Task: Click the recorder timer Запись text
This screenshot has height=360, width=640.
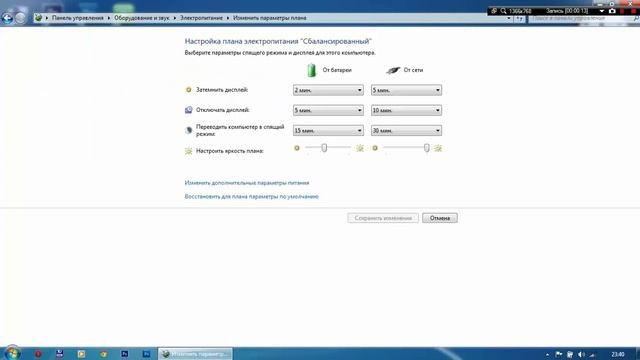Action: click(567, 11)
